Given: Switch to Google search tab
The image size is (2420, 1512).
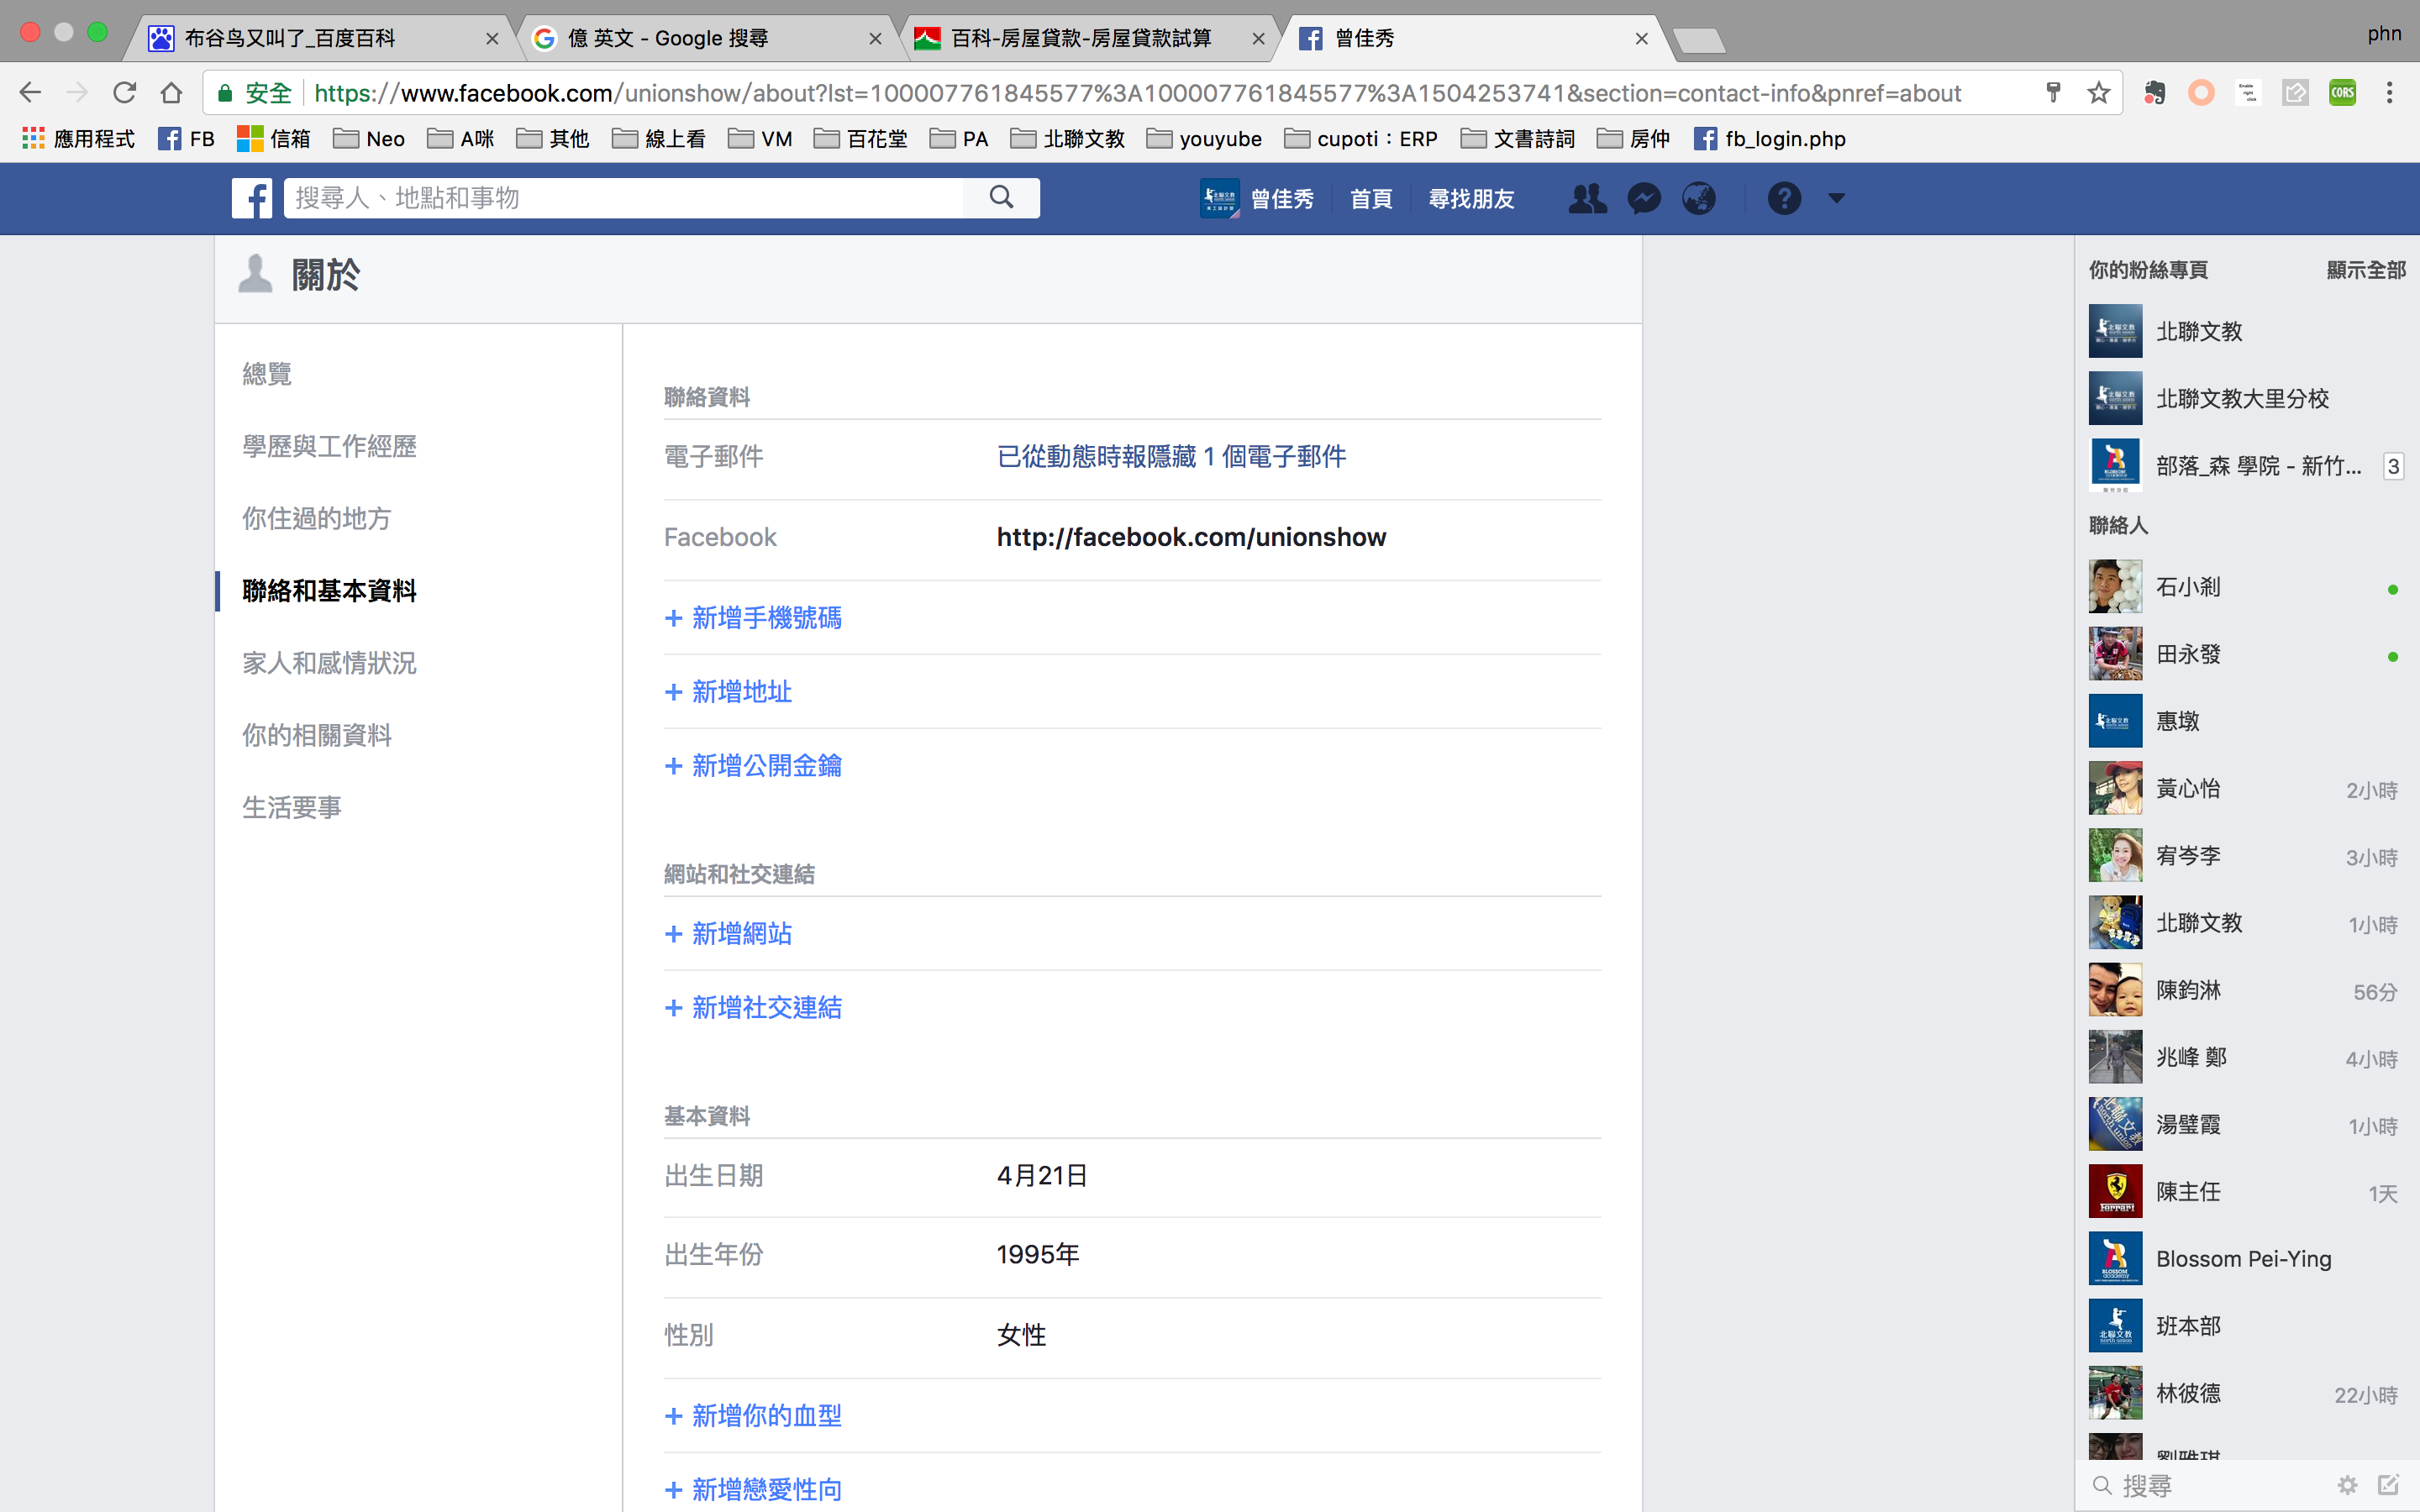Looking at the screenshot, I should [700, 38].
